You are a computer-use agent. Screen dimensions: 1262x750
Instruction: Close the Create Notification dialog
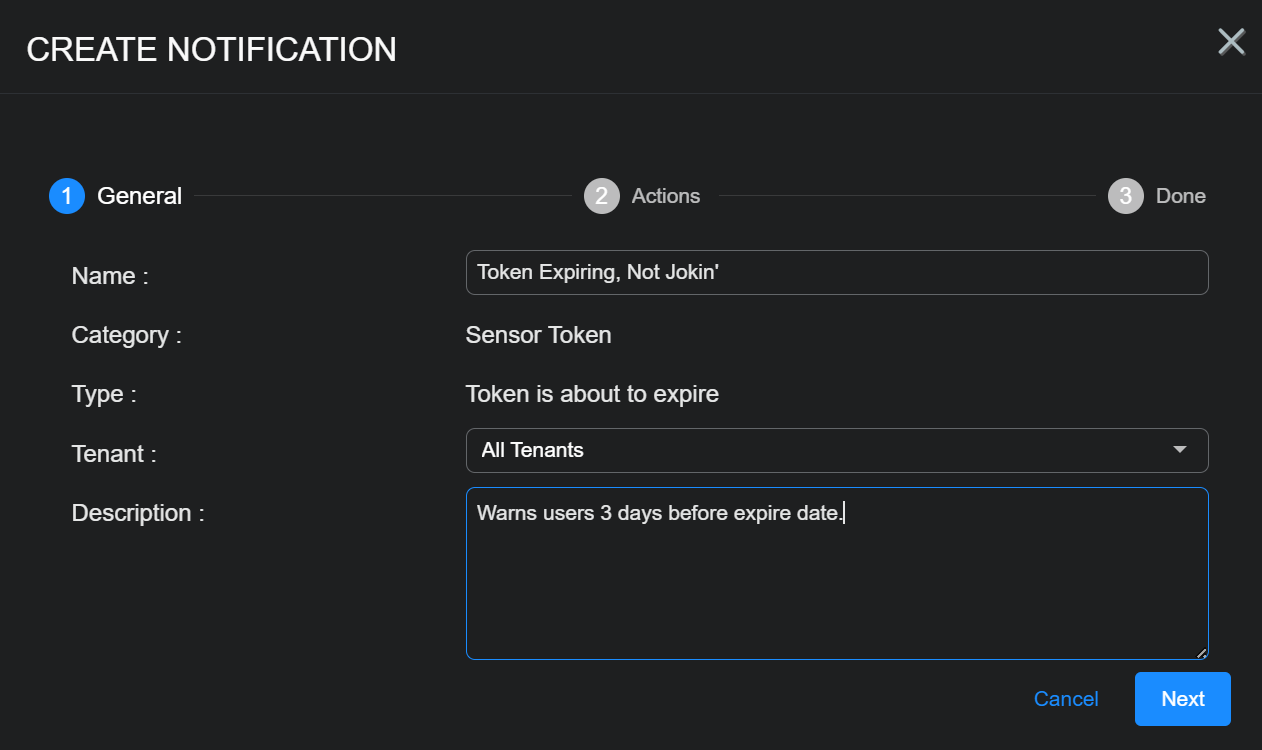(1231, 42)
